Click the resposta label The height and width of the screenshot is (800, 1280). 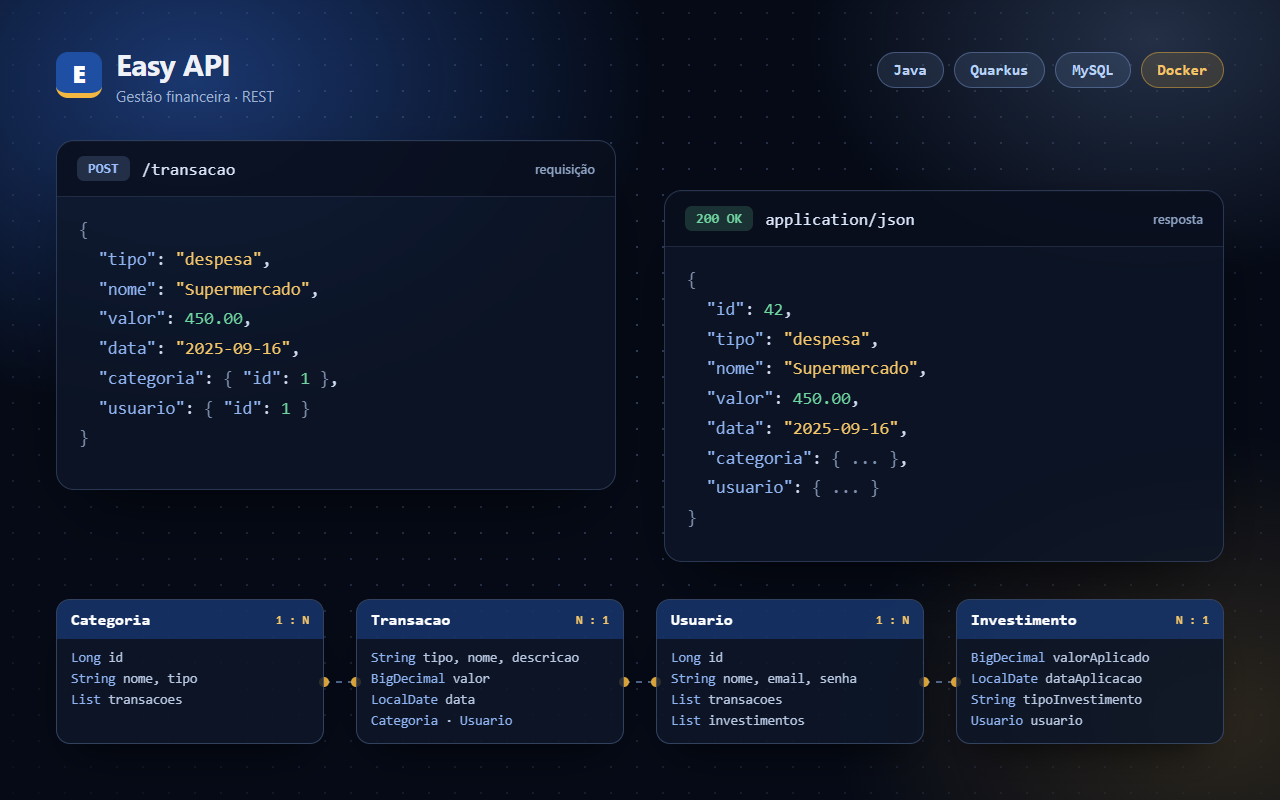click(1178, 219)
